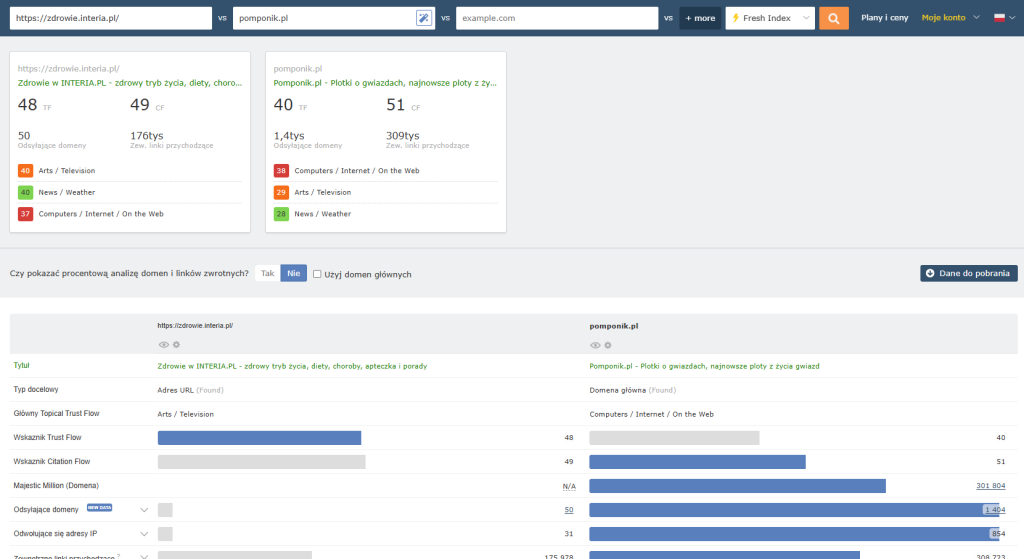1024x559 pixels.
Task: Open the Fresh Index dropdown
Action: (770, 18)
